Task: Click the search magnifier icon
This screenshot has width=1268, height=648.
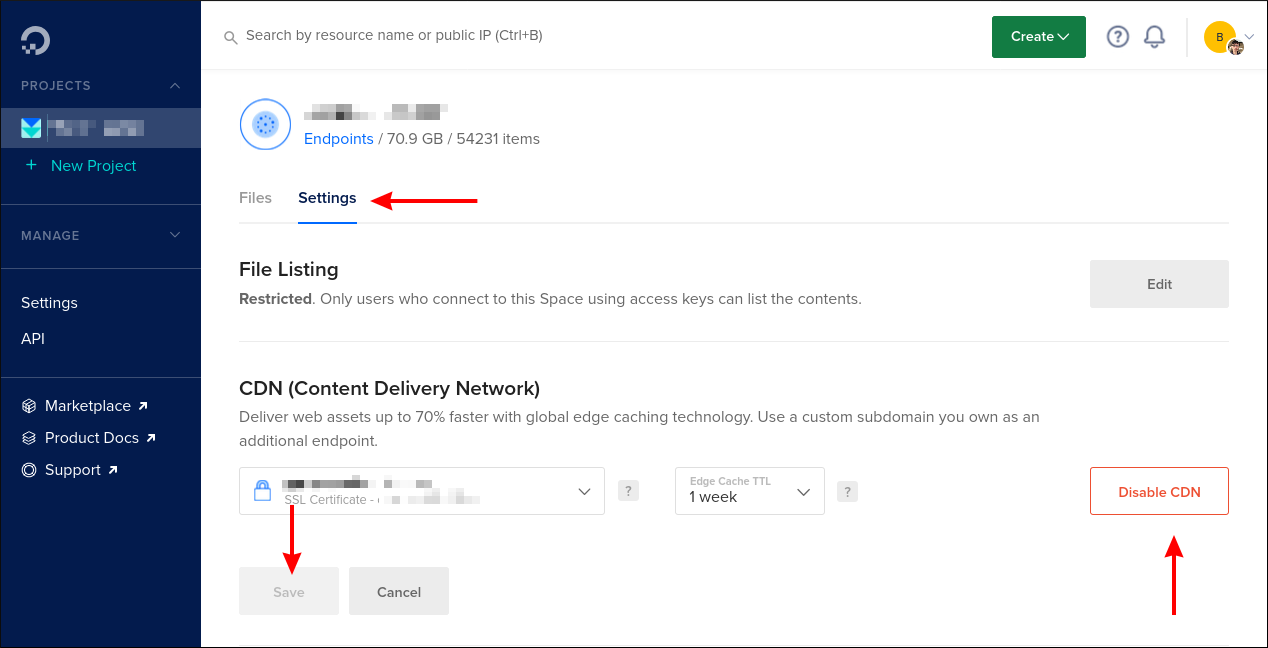Action: (230, 36)
